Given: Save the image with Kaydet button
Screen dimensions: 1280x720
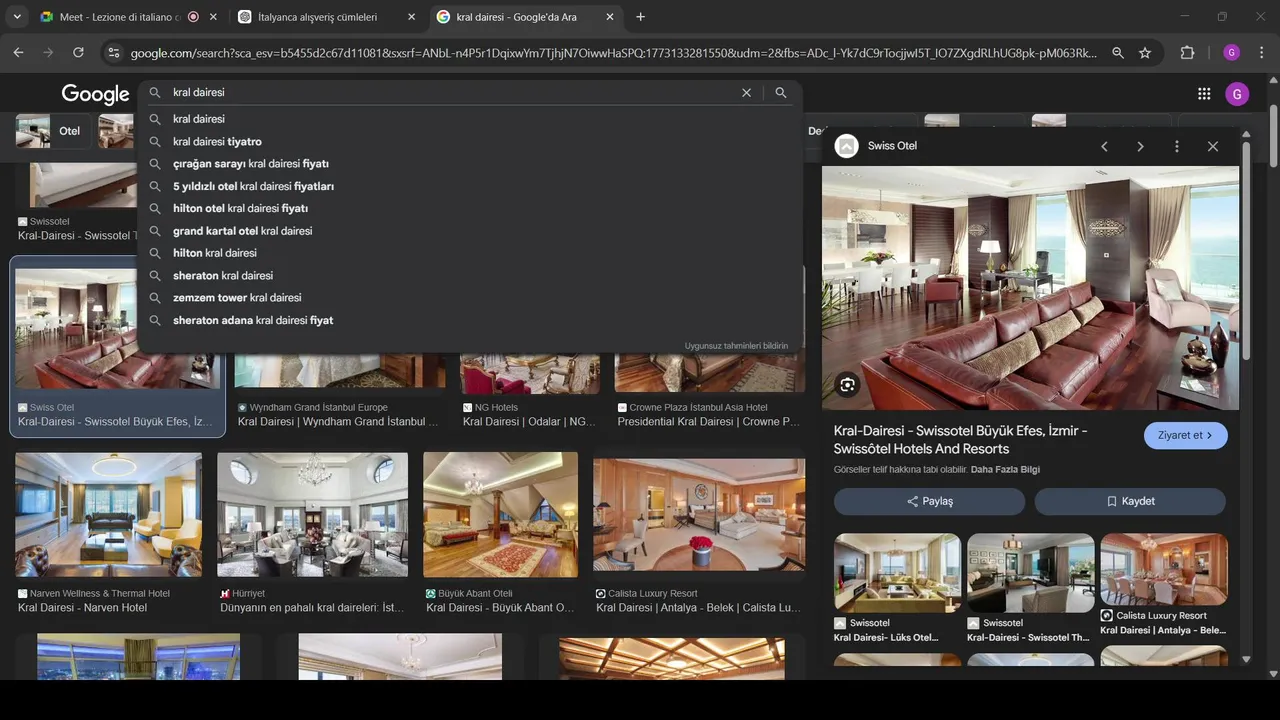Looking at the screenshot, I should tap(1130, 501).
